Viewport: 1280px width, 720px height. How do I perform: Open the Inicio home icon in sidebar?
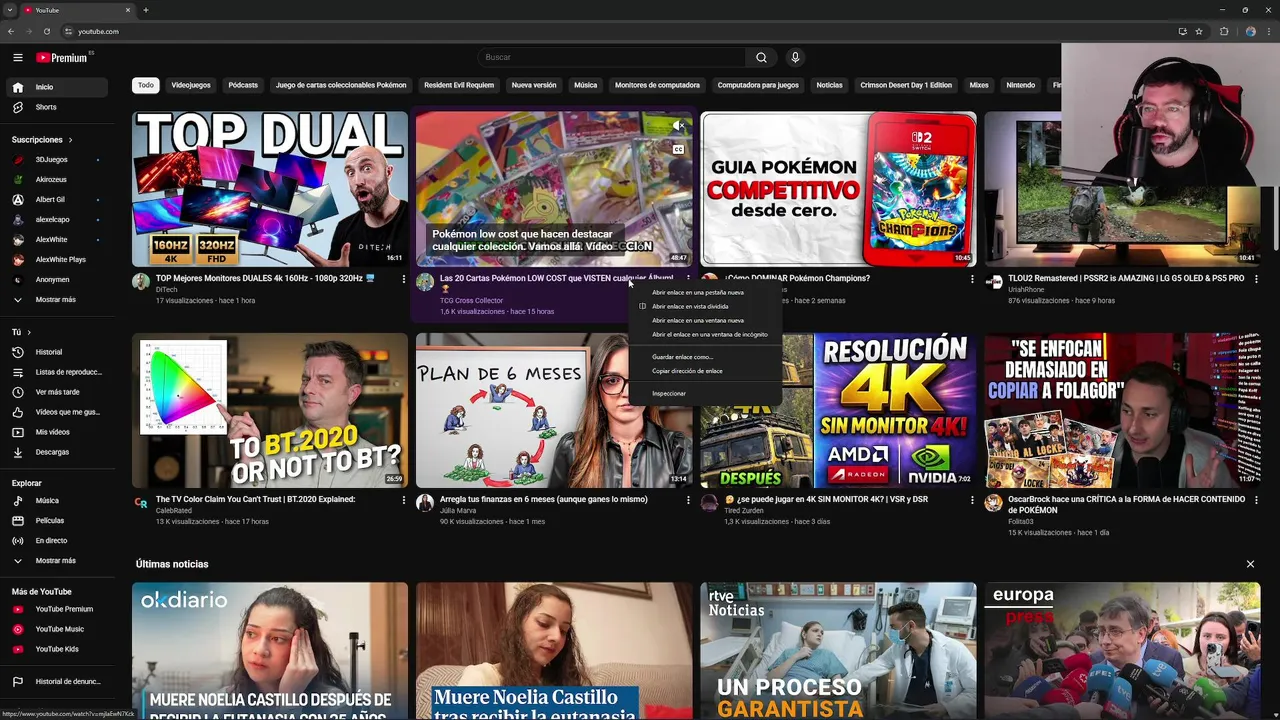click(17, 87)
